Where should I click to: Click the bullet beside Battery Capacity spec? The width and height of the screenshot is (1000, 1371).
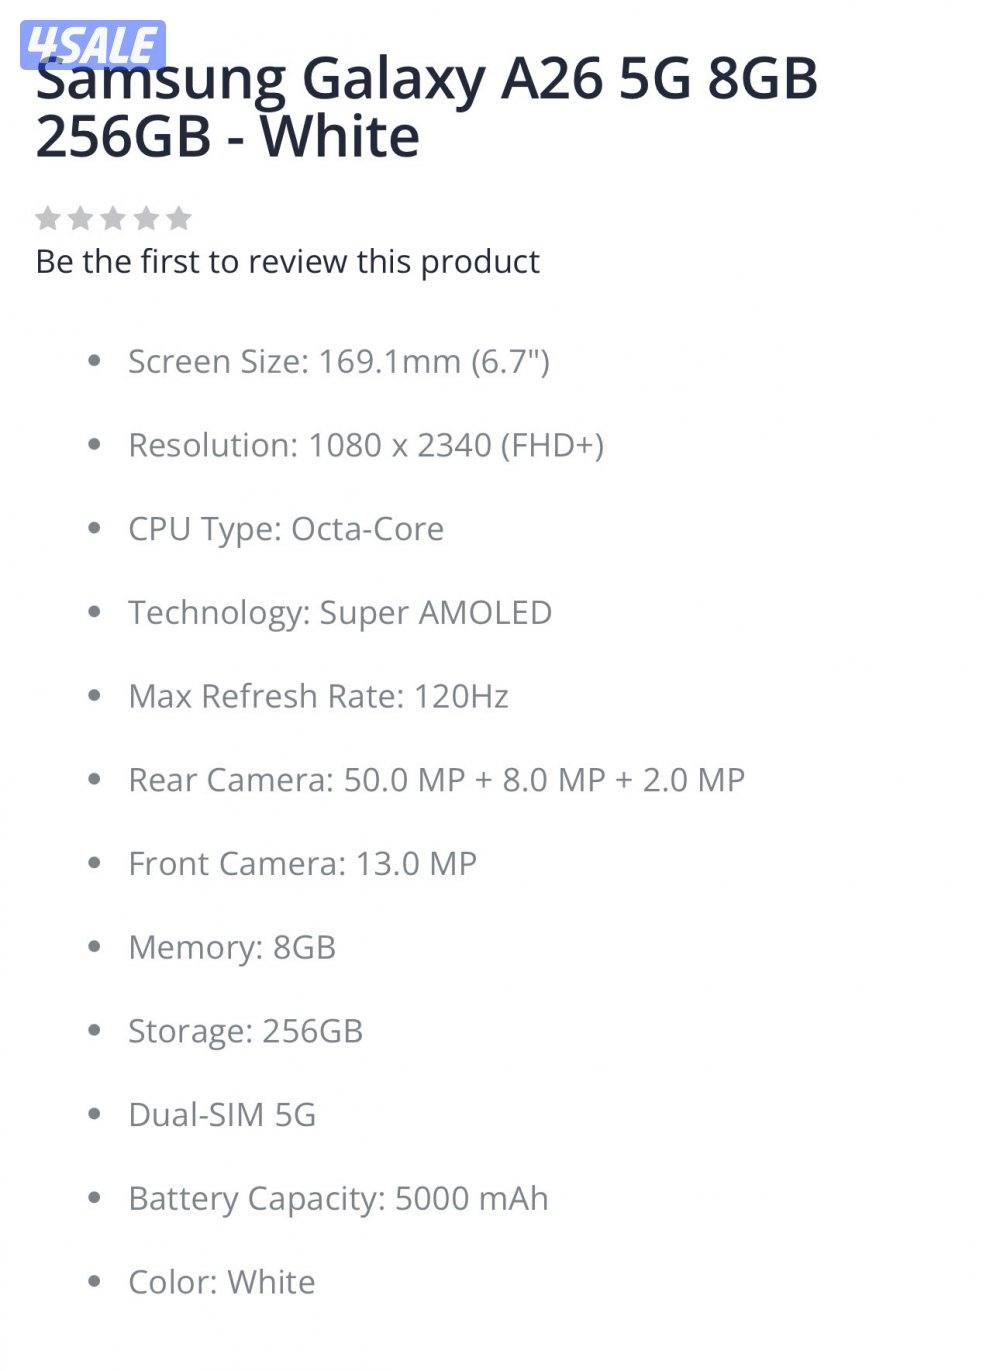pos(95,1194)
